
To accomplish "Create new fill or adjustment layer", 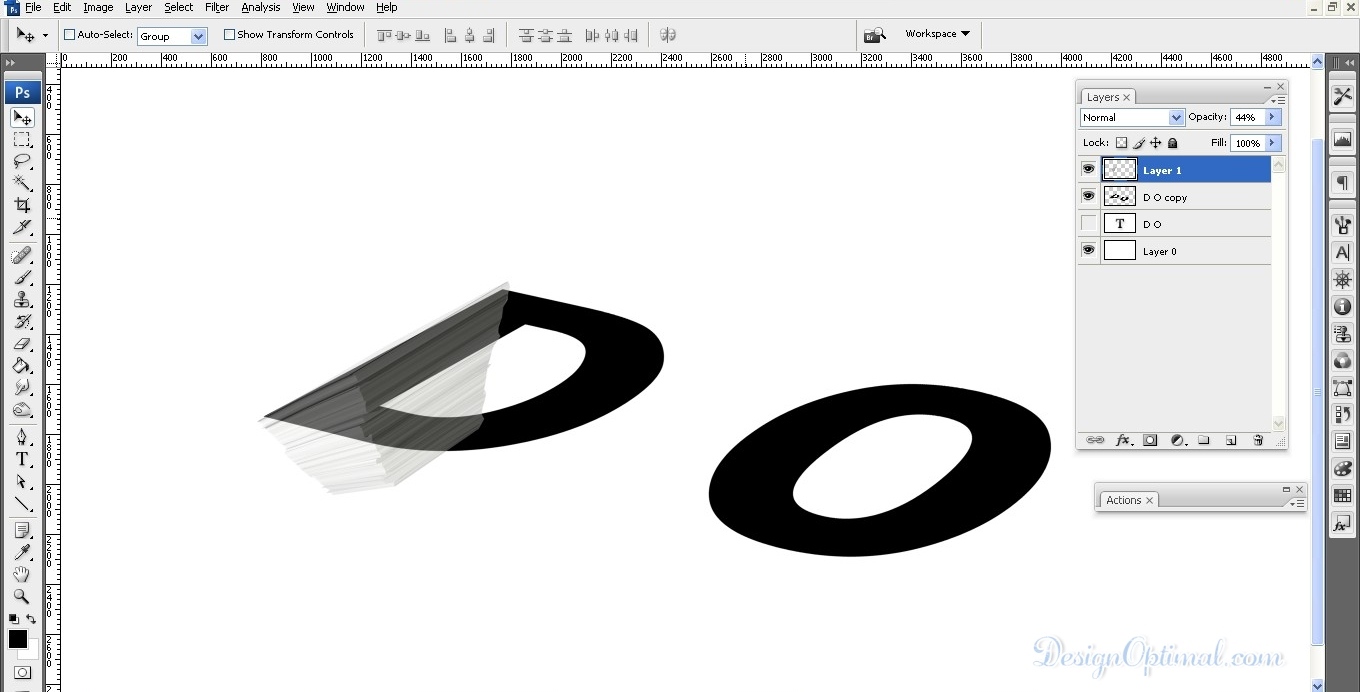I will click(x=1178, y=440).
